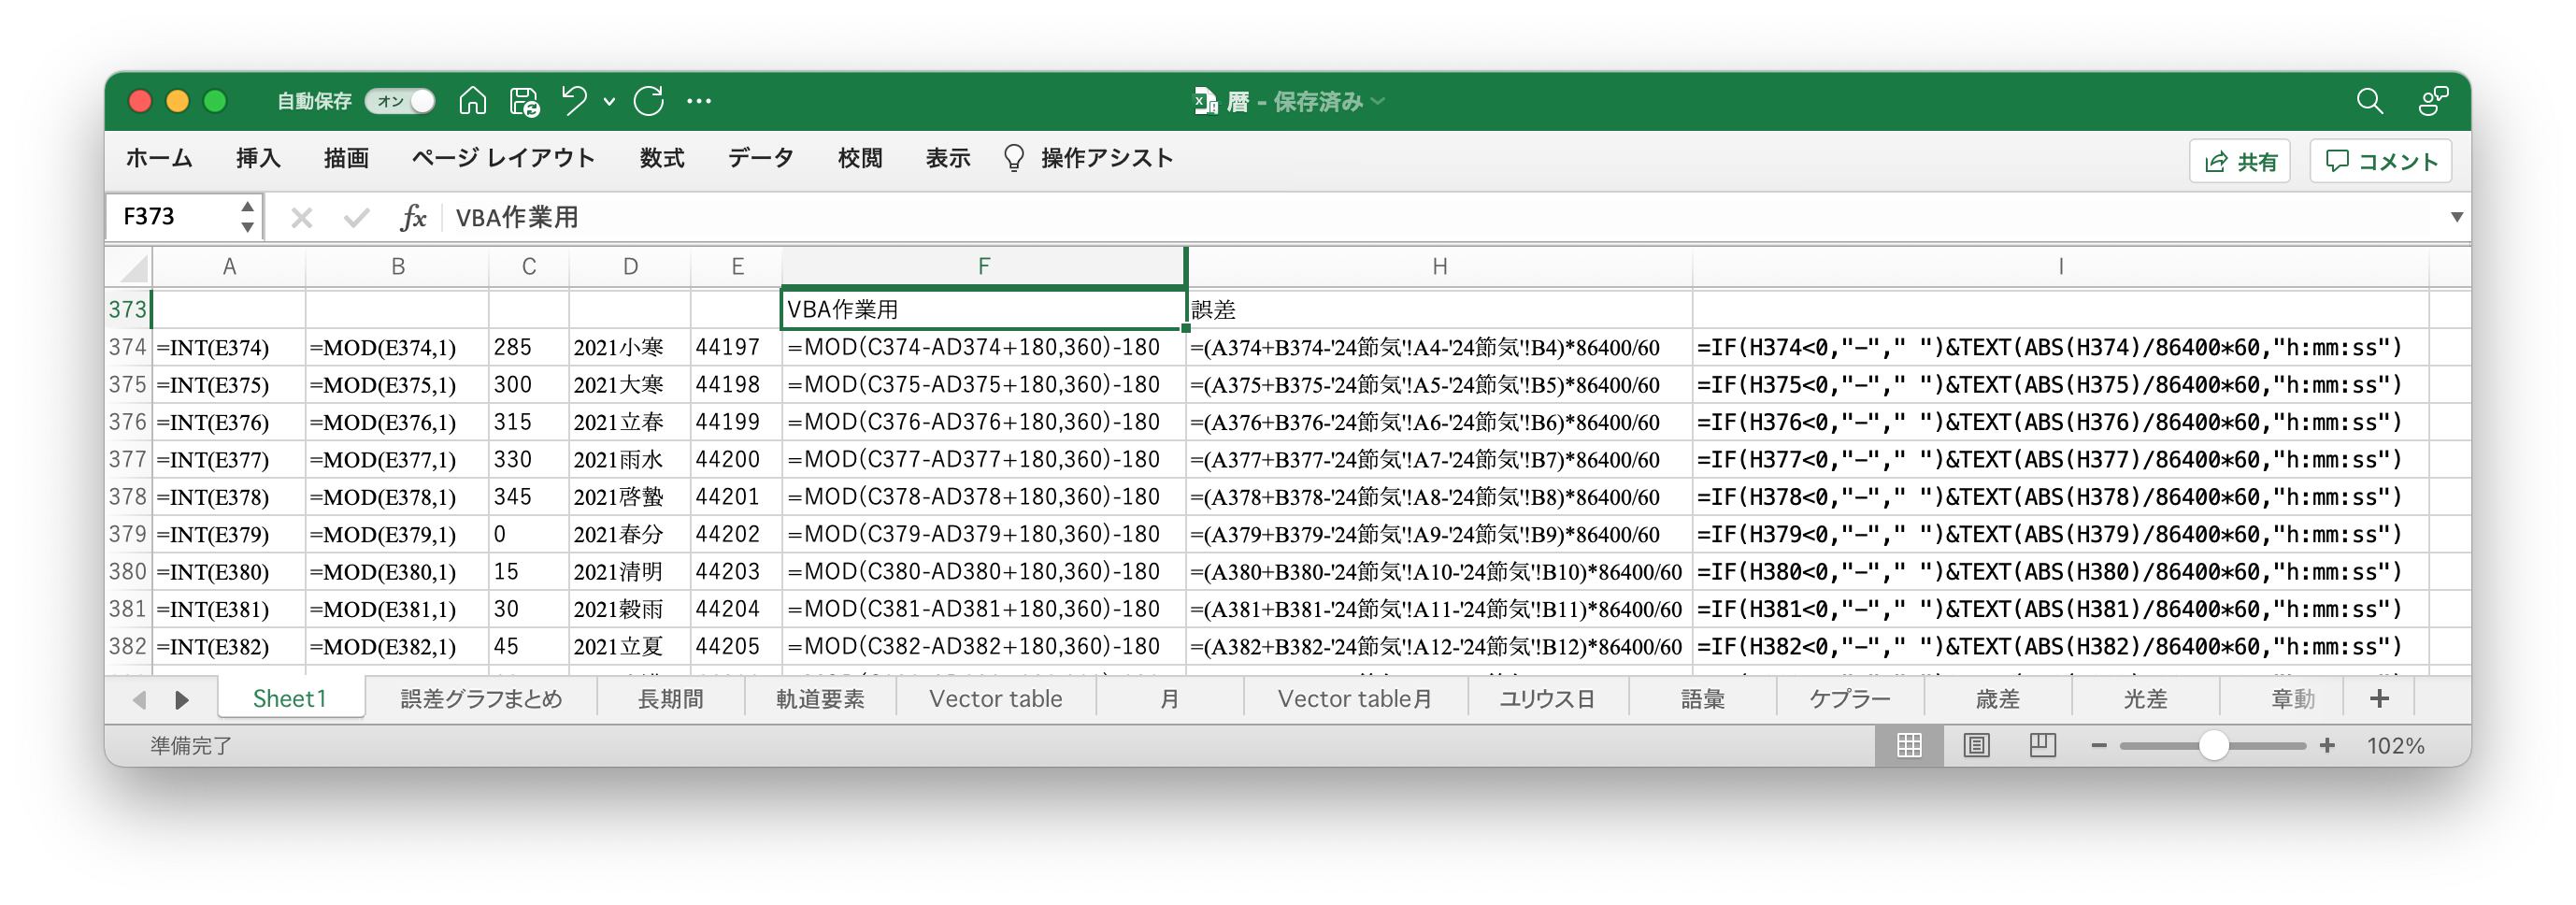Click the Save icon in title bar
The width and height of the screenshot is (2576, 905).
point(524,101)
